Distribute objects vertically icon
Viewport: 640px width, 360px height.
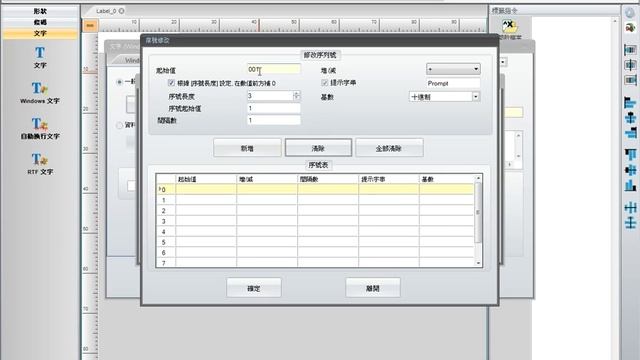630,223
